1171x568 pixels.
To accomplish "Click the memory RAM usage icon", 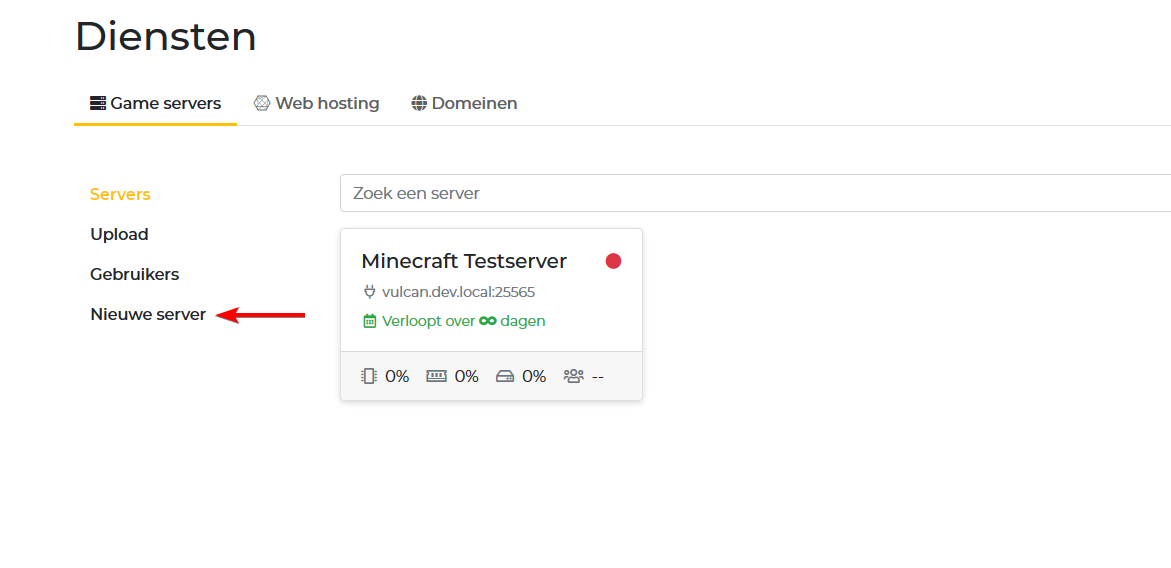I will click(x=436, y=376).
